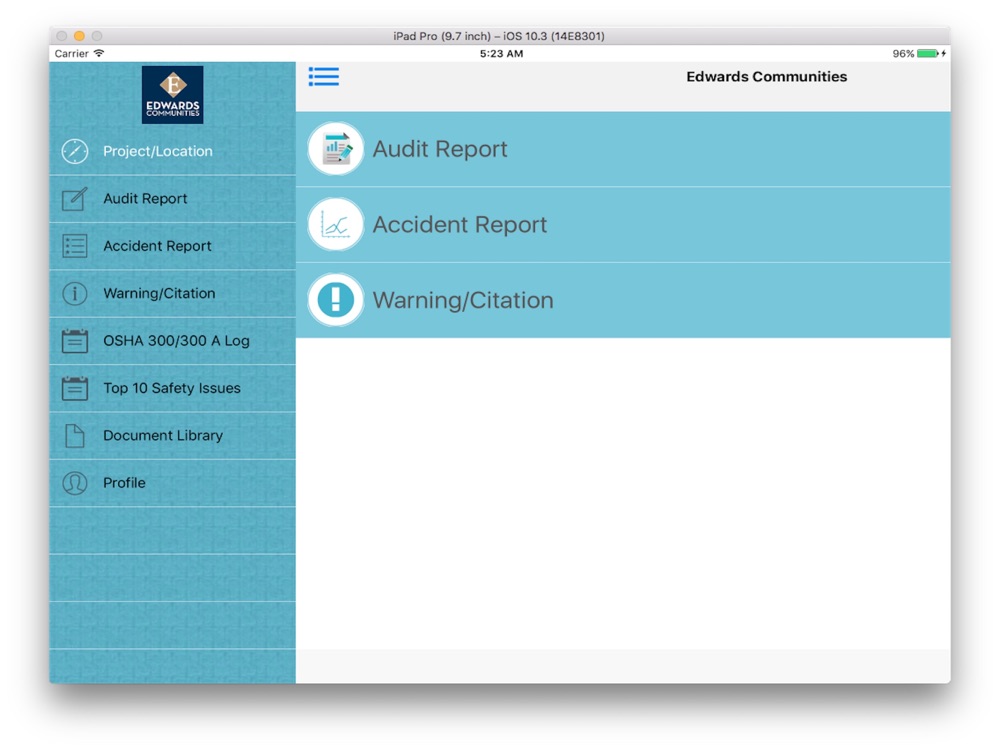Click the Accident Report list icon in sidebar
The width and height of the screenshot is (1000, 750).
(x=75, y=246)
